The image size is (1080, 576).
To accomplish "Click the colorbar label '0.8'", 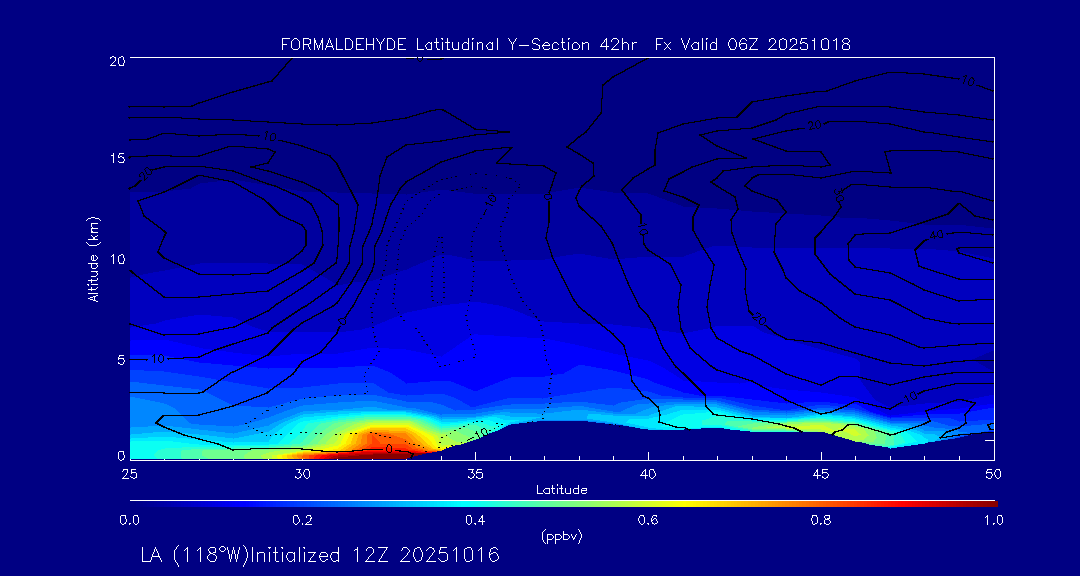I will pos(821,520).
